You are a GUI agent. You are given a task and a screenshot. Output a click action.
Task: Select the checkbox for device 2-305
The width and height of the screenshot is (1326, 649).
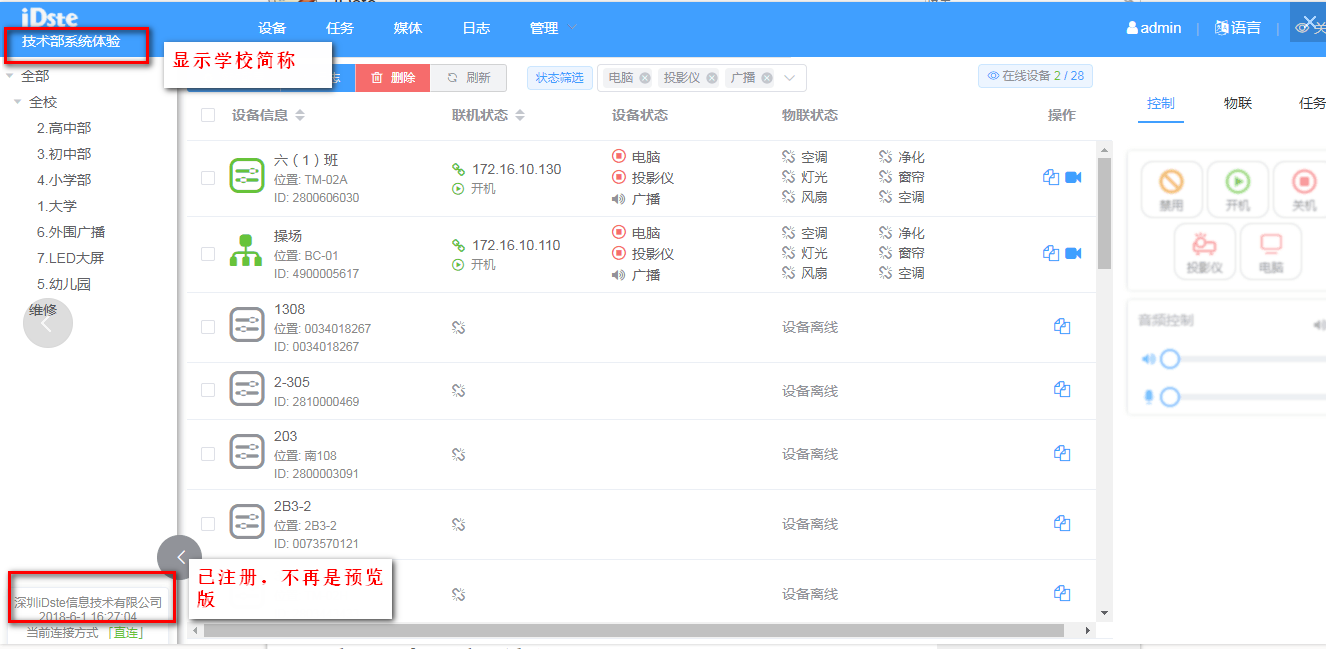pos(208,390)
